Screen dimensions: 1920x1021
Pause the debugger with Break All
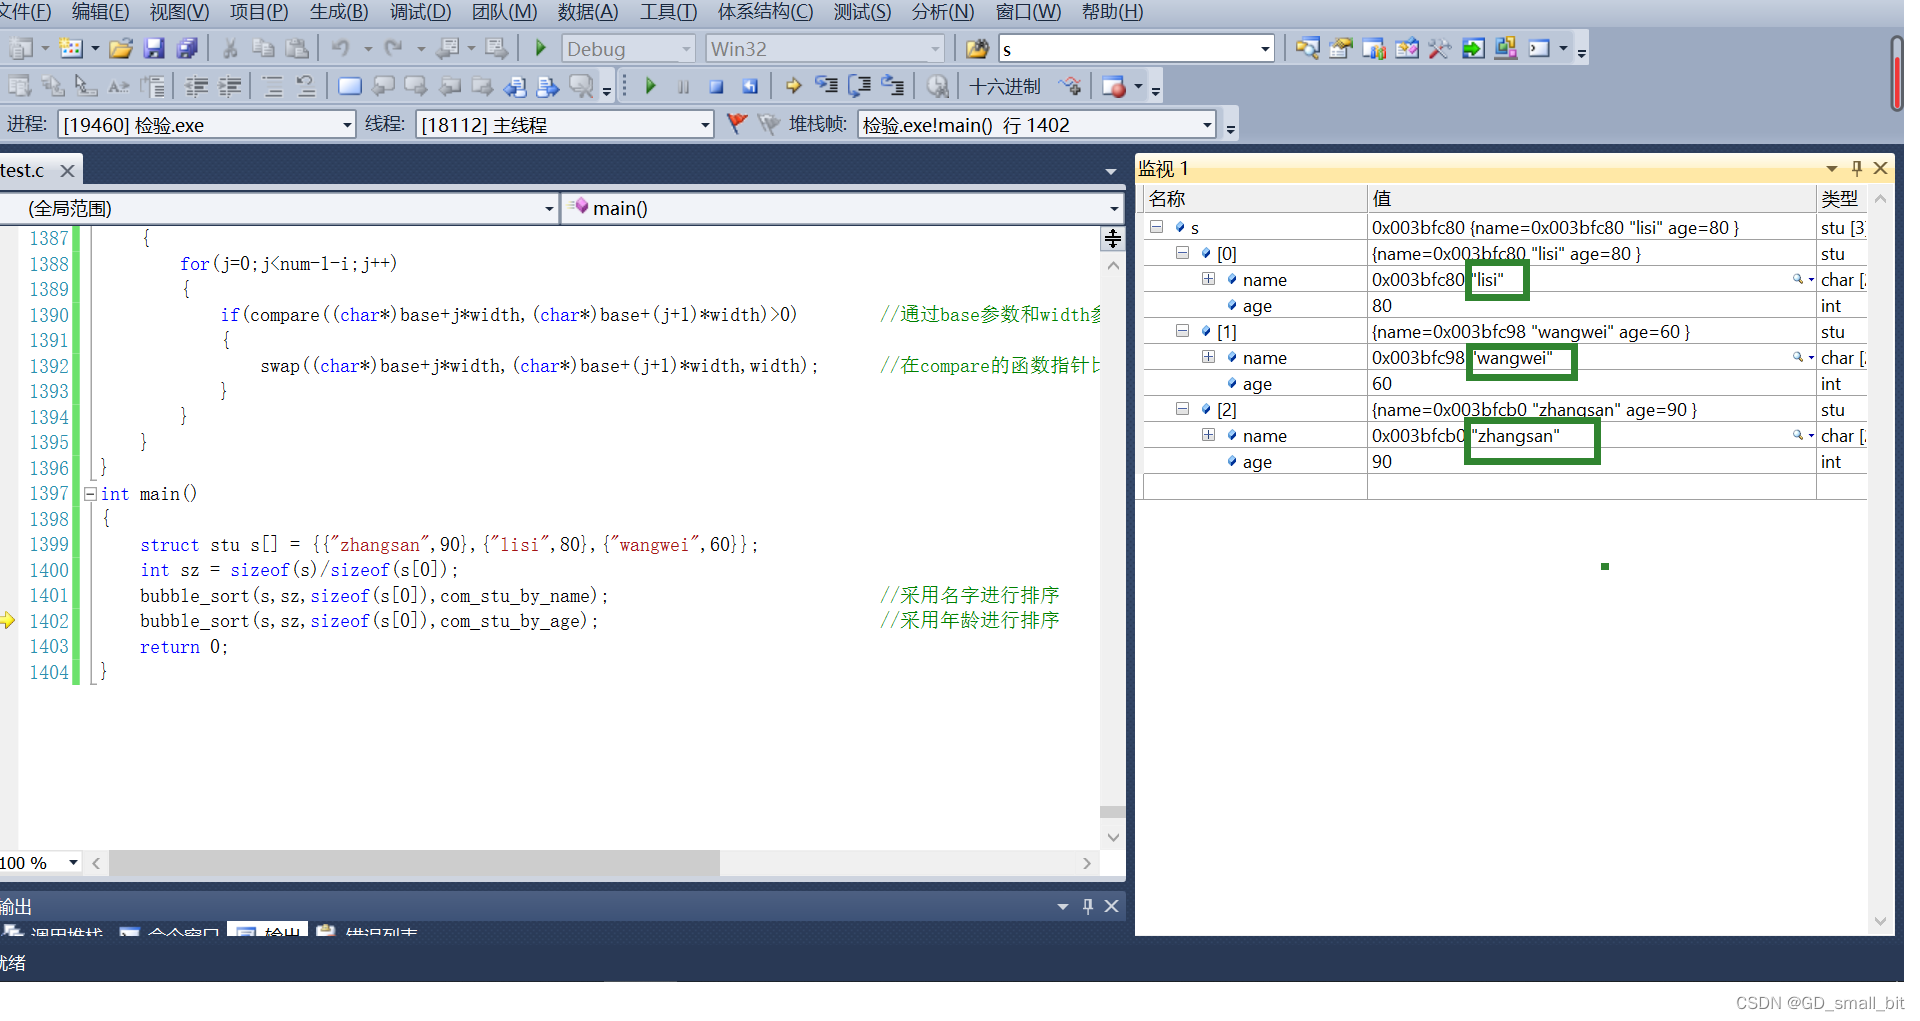(684, 86)
